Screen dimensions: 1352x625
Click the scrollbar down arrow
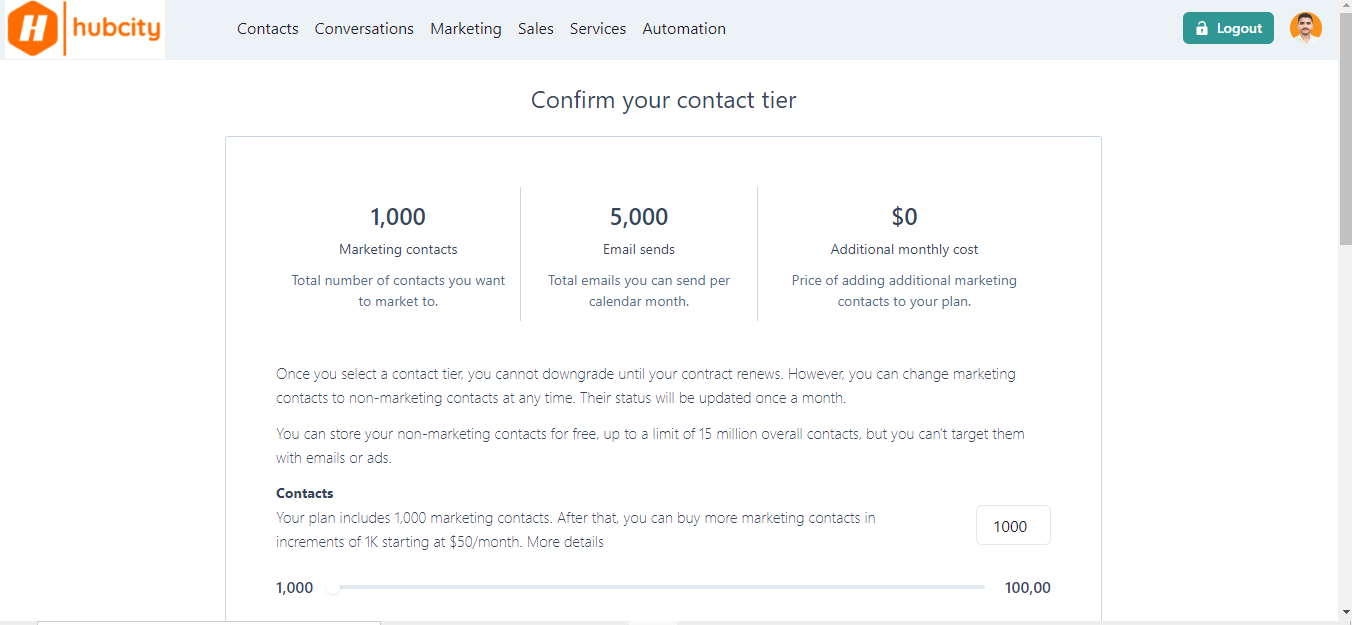click(x=1345, y=611)
